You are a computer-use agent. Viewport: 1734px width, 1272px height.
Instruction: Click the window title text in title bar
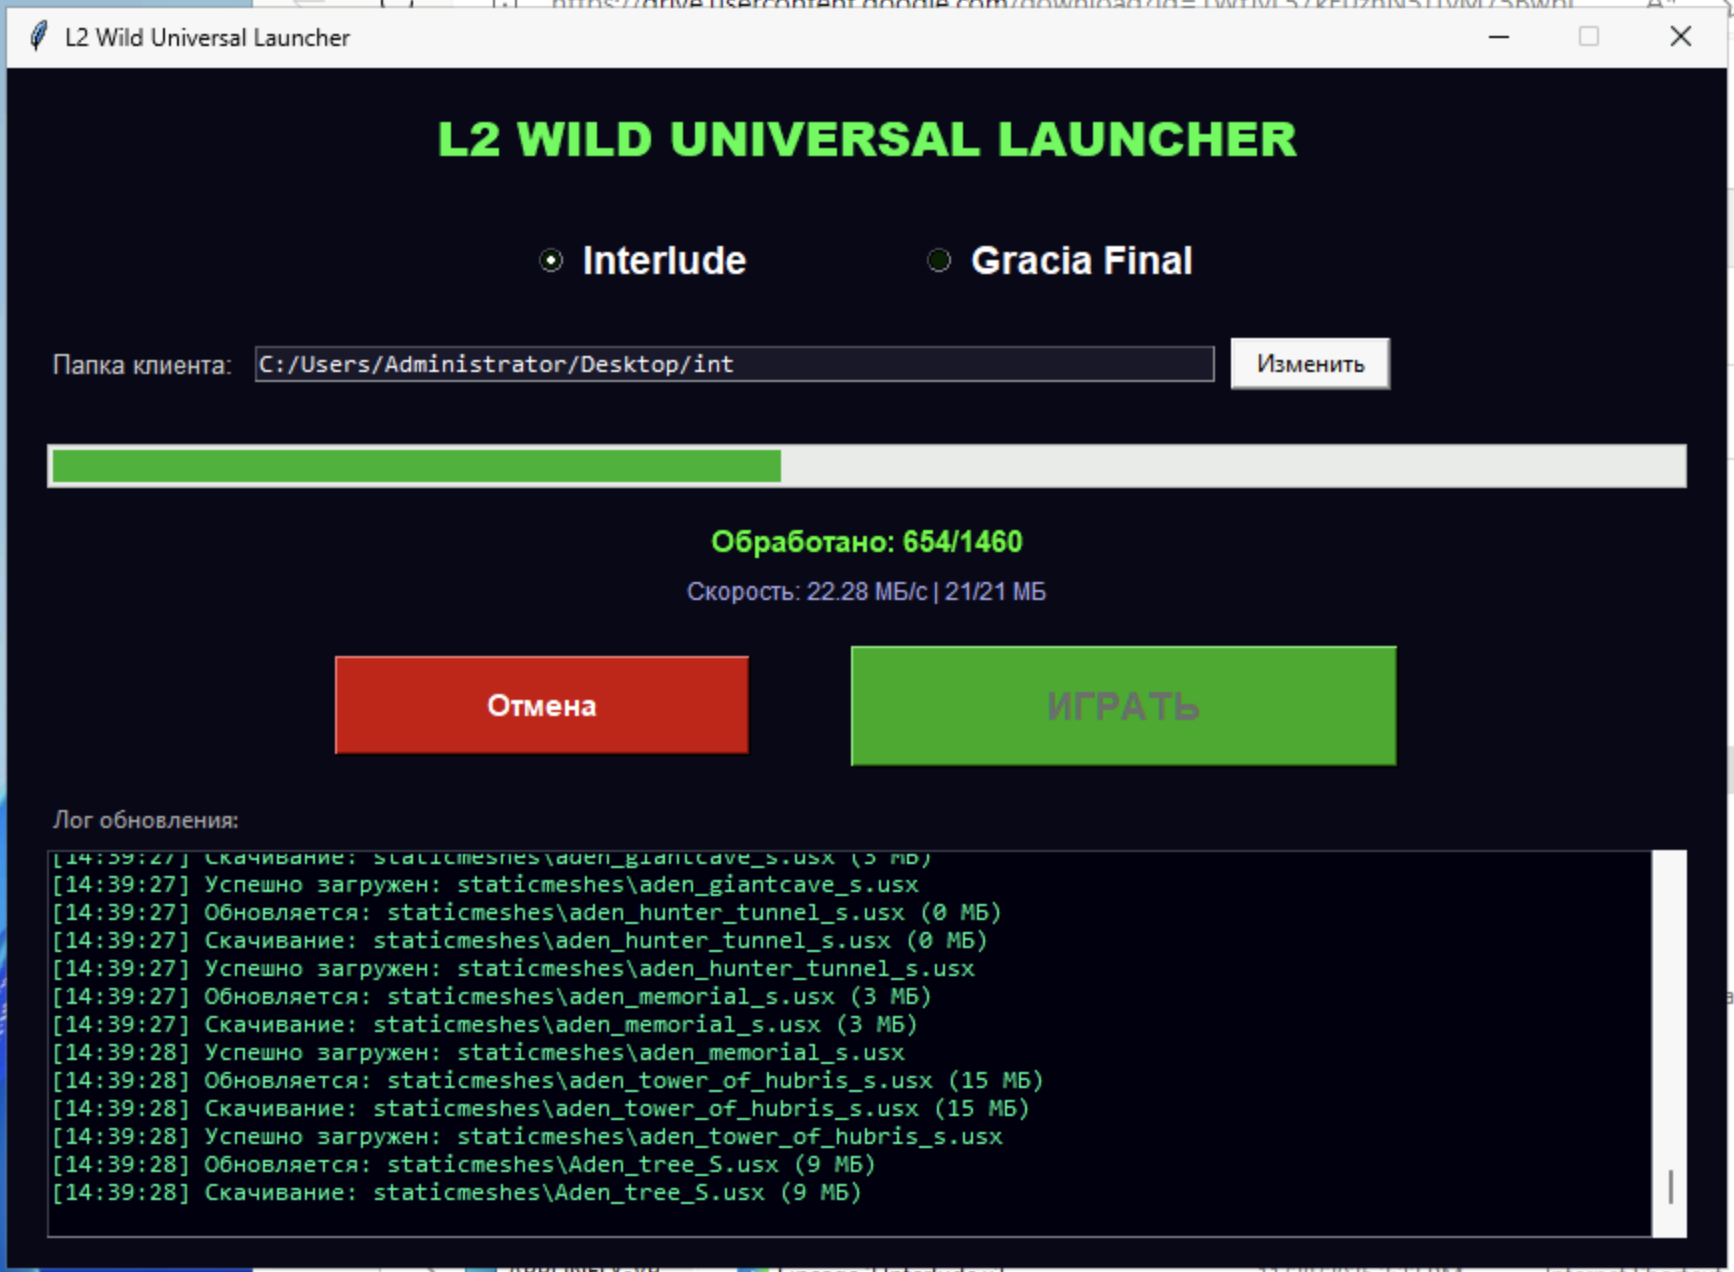click(x=207, y=38)
